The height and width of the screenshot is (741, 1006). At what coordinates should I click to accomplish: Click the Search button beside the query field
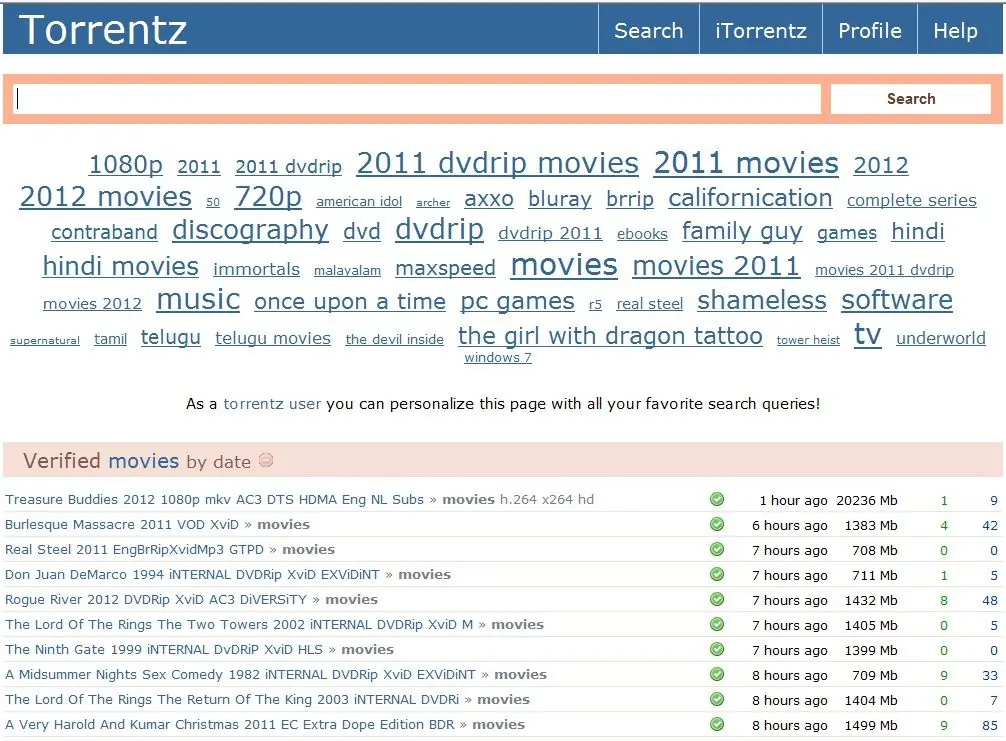coord(910,99)
